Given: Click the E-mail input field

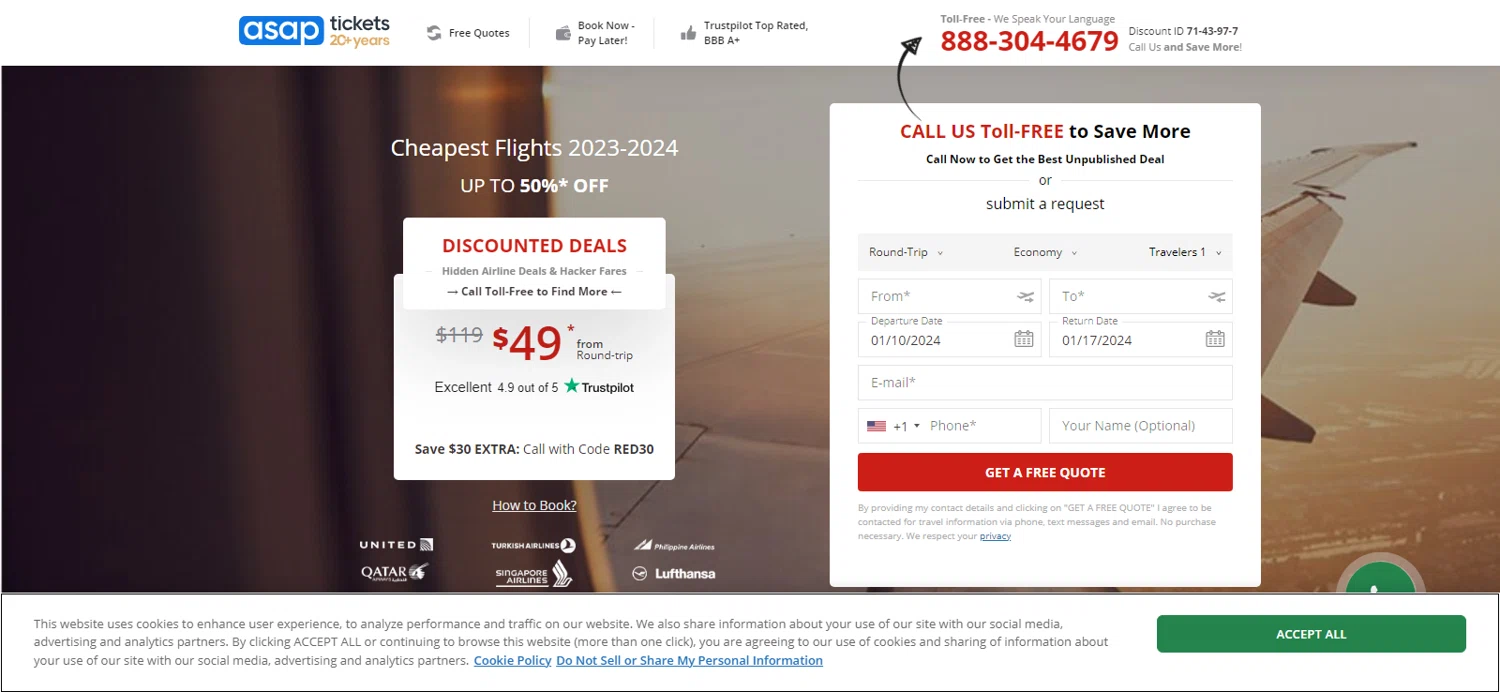Looking at the screenshot, I should point(1044,383).
